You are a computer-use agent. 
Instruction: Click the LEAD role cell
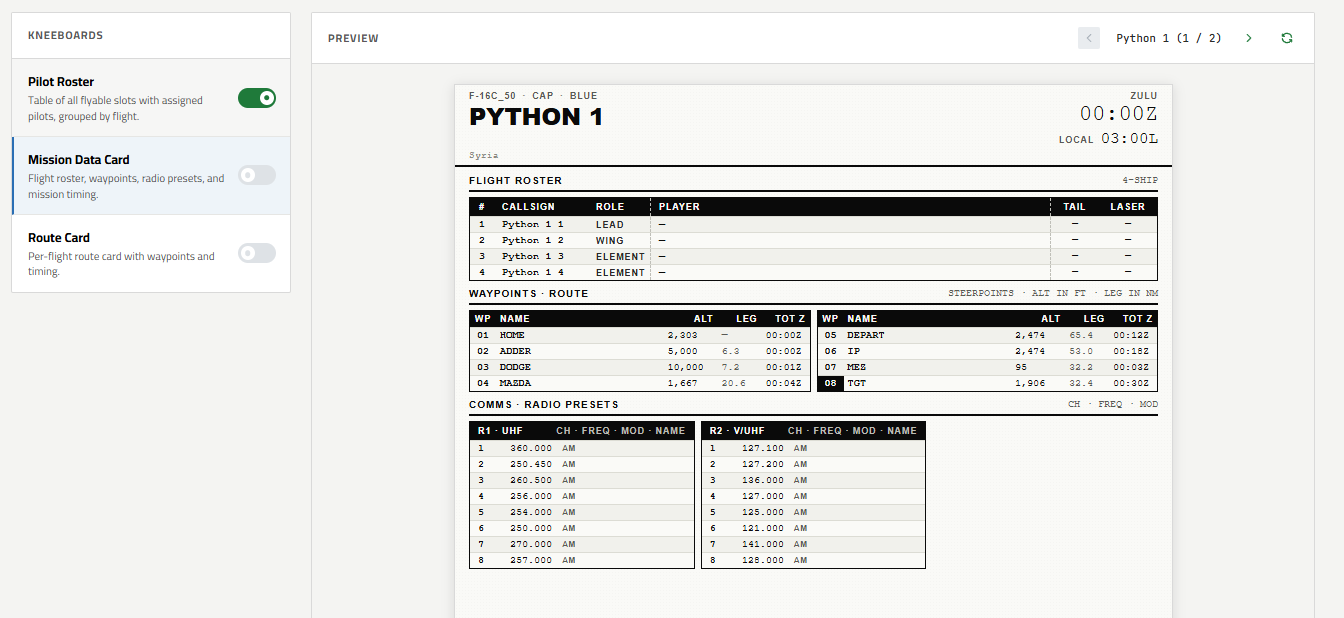pyautogui.click(x=609, y=224)
